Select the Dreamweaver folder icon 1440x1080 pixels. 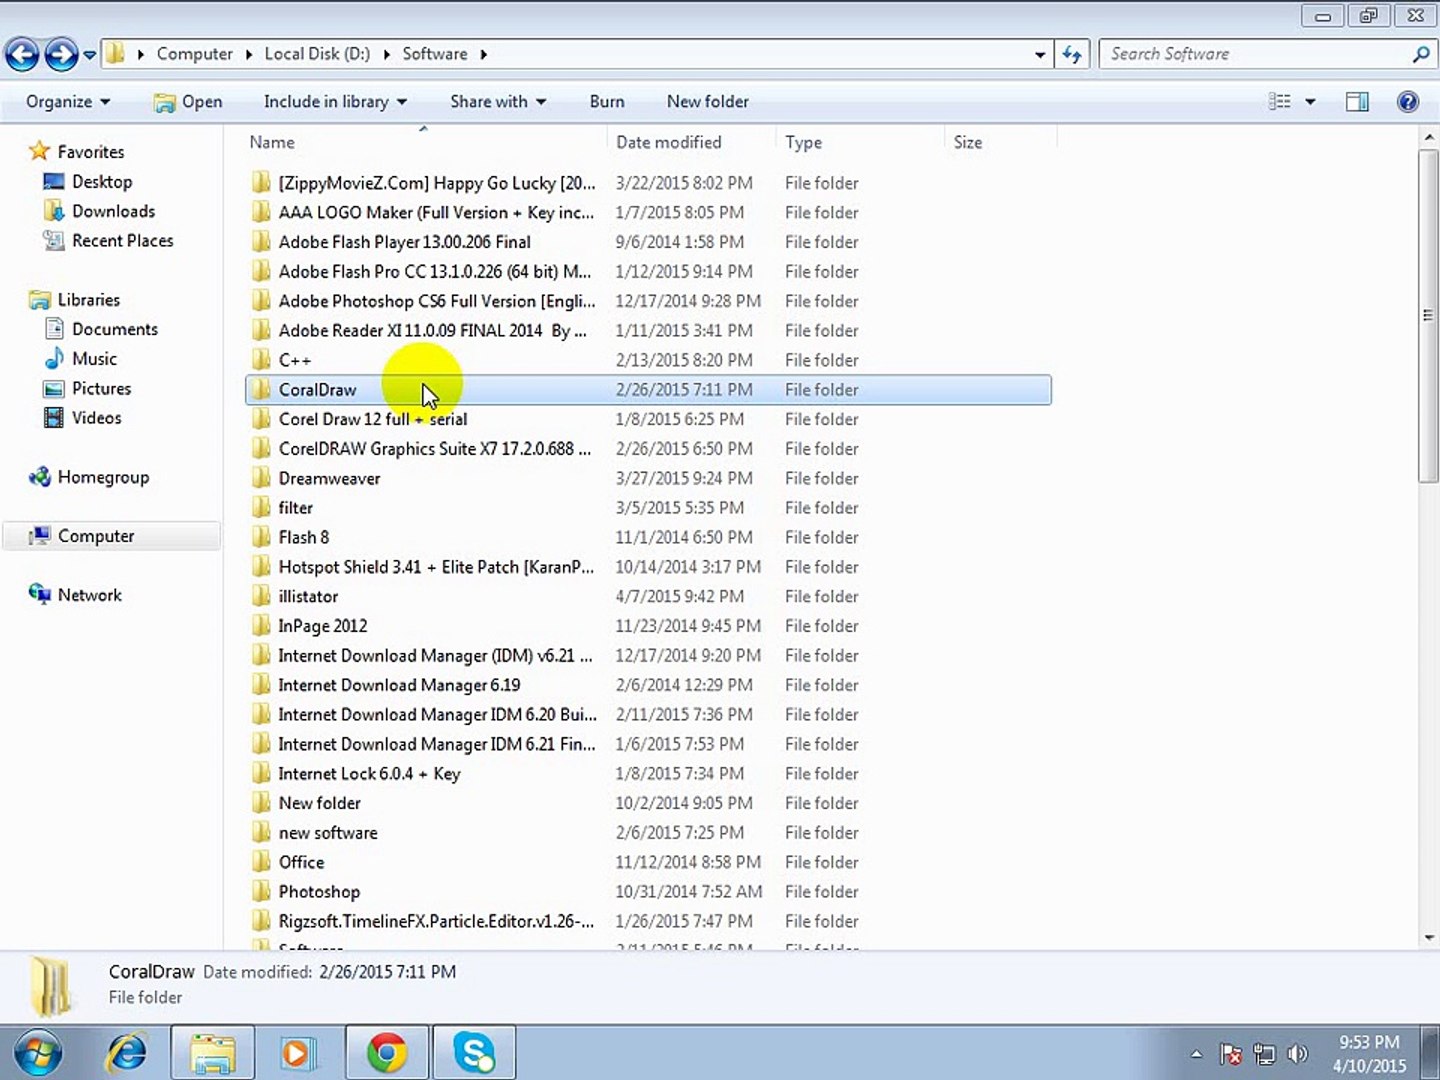[x=261, y=478]
